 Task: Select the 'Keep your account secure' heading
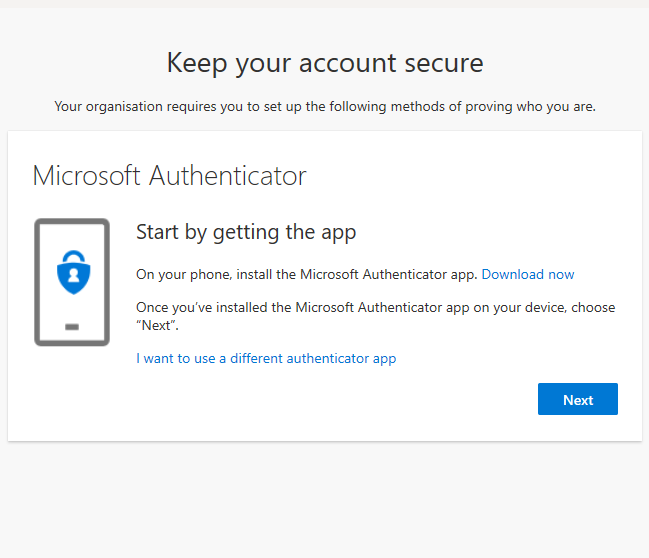325,63
